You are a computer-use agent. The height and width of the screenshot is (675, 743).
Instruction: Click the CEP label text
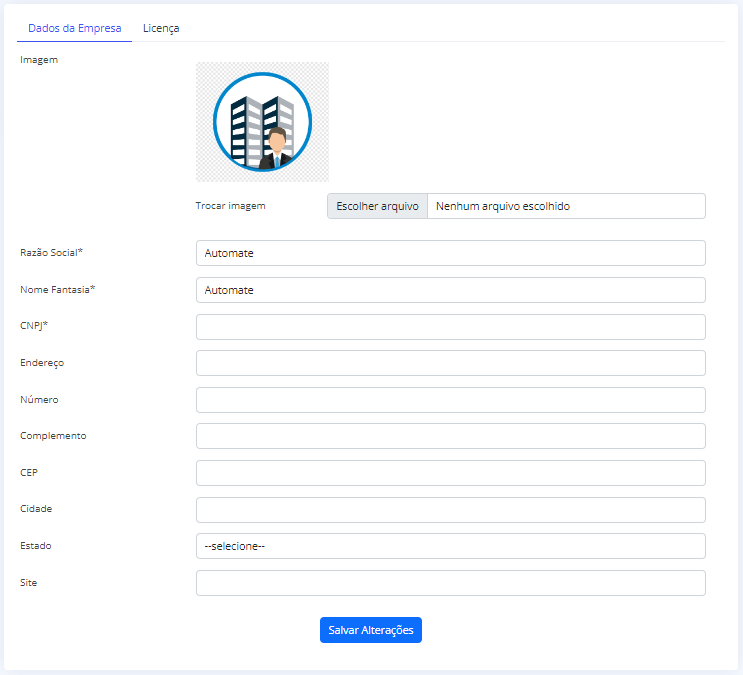point(29,473)
